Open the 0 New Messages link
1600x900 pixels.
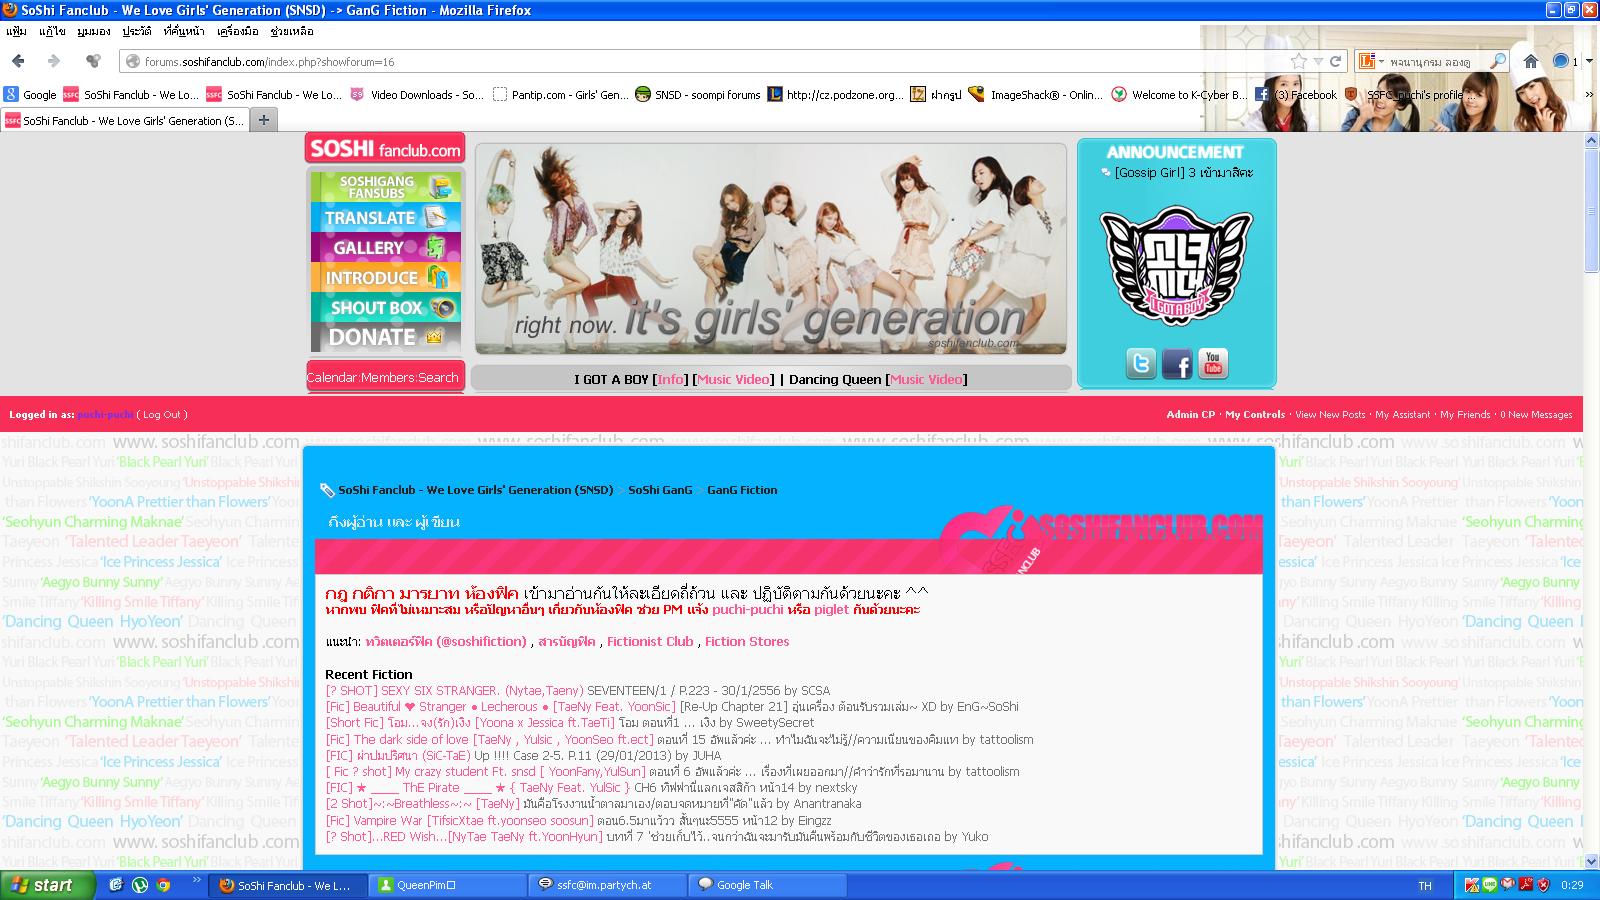1536,415
